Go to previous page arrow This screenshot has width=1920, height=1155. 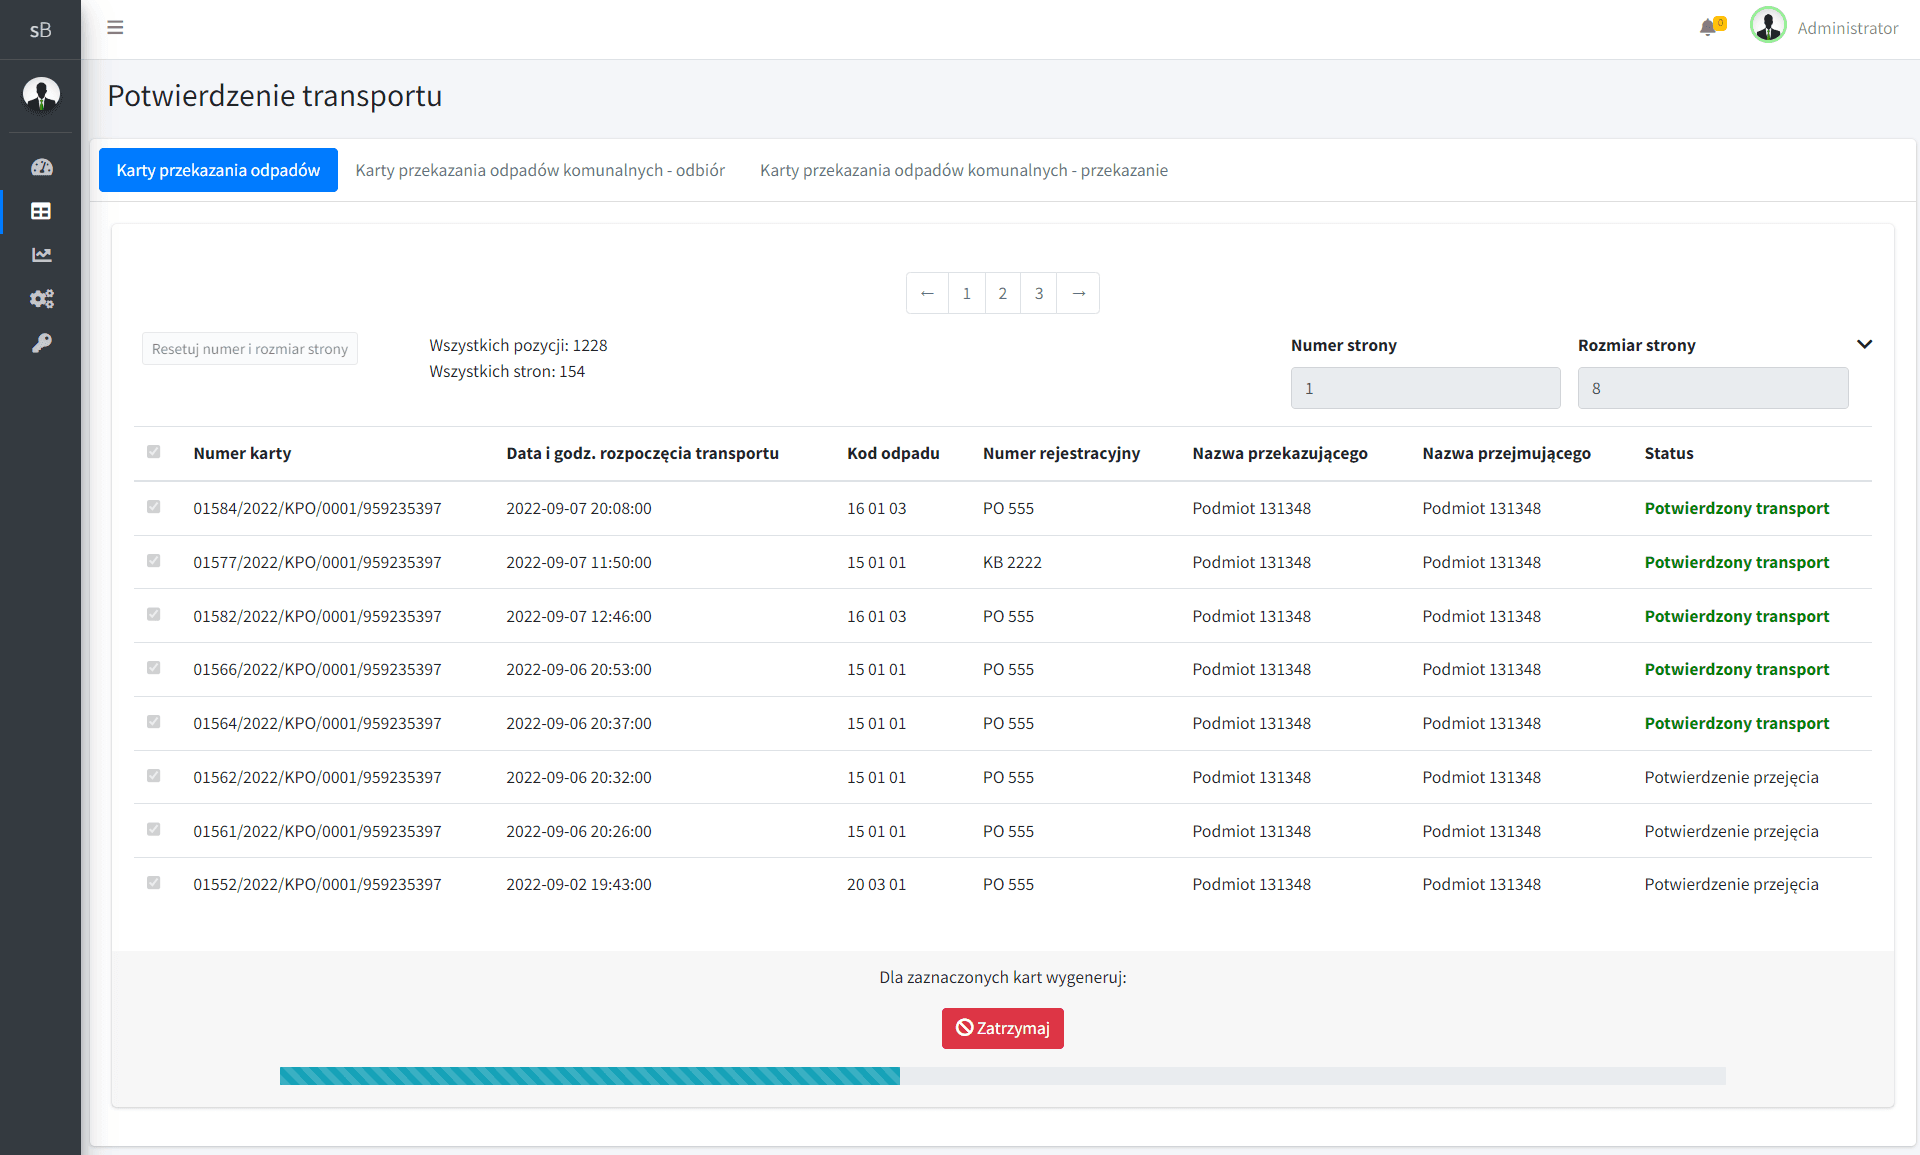tap(927, 293)
